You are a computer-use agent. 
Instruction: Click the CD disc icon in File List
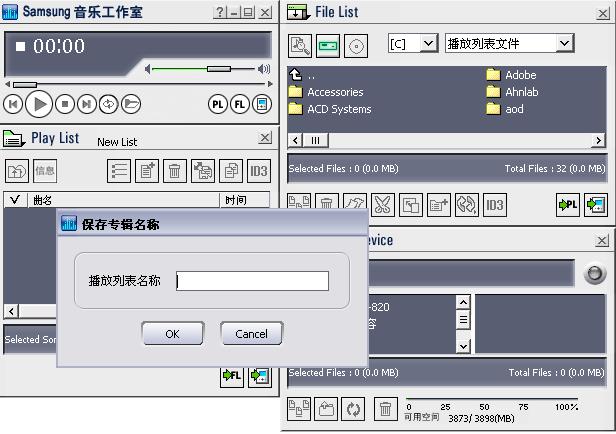point(356,46)
